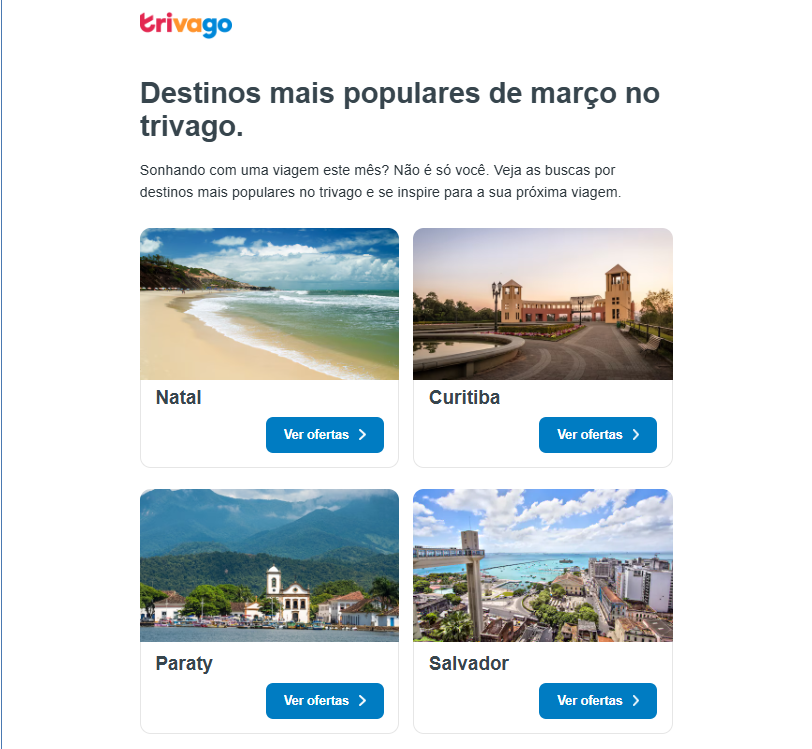Image resolution: width=812 pixels, height=749 pixels.
Task: Open the Curitiba park photo
Action: (543, 304)
